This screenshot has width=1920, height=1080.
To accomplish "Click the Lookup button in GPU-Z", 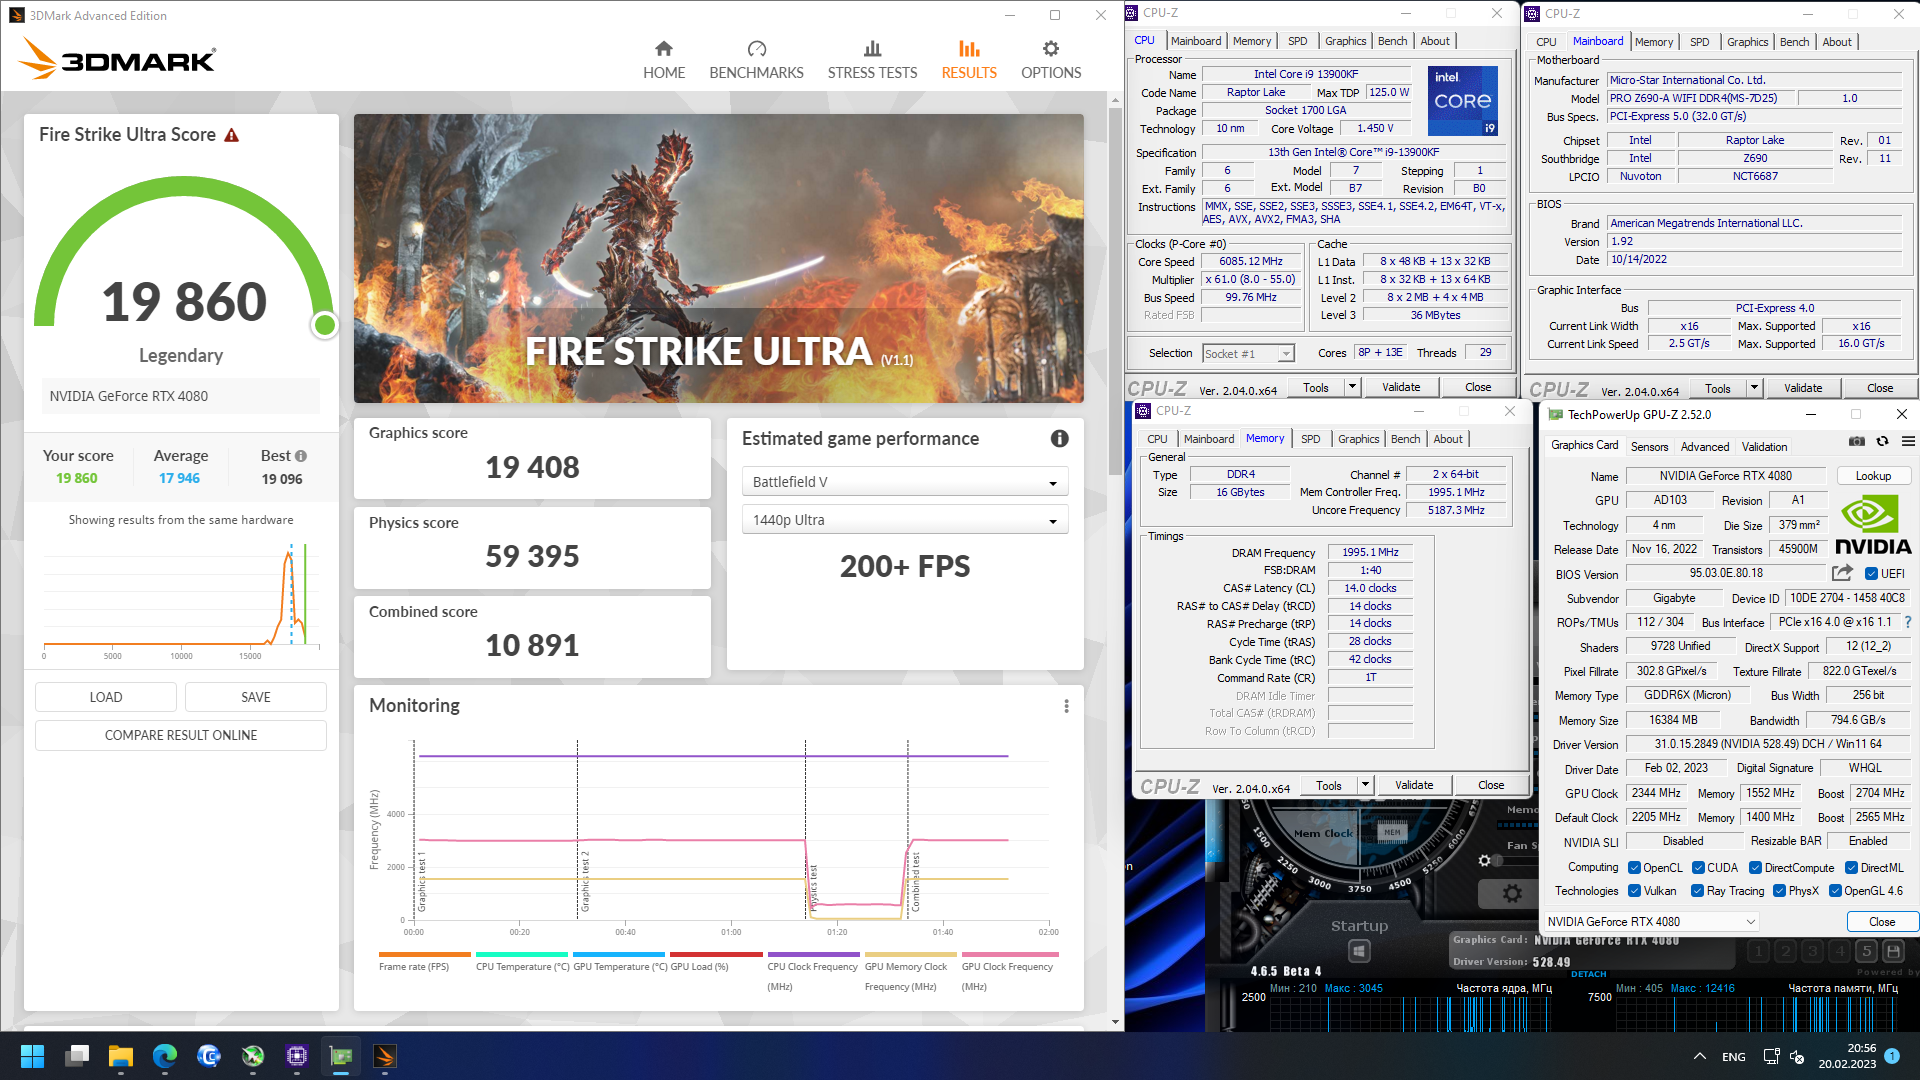I will (x=1873, y=476).
